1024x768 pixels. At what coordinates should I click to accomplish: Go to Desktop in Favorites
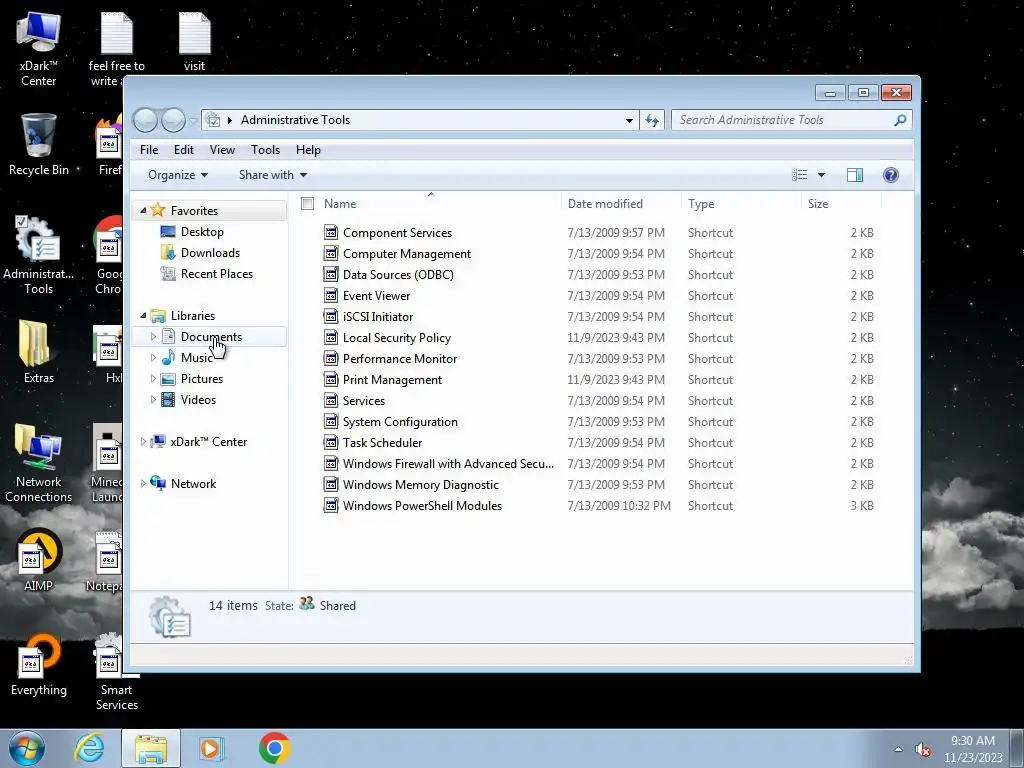click(x=202, y=232)
